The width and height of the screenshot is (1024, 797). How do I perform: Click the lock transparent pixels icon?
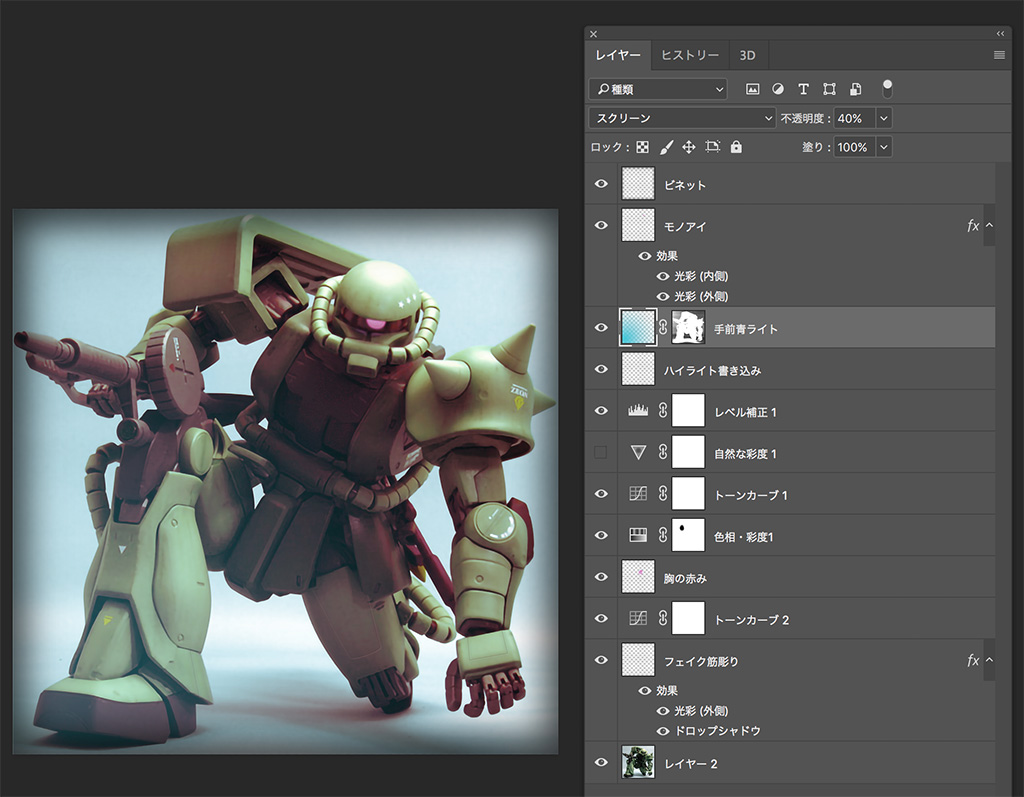(x=642, y=147)
